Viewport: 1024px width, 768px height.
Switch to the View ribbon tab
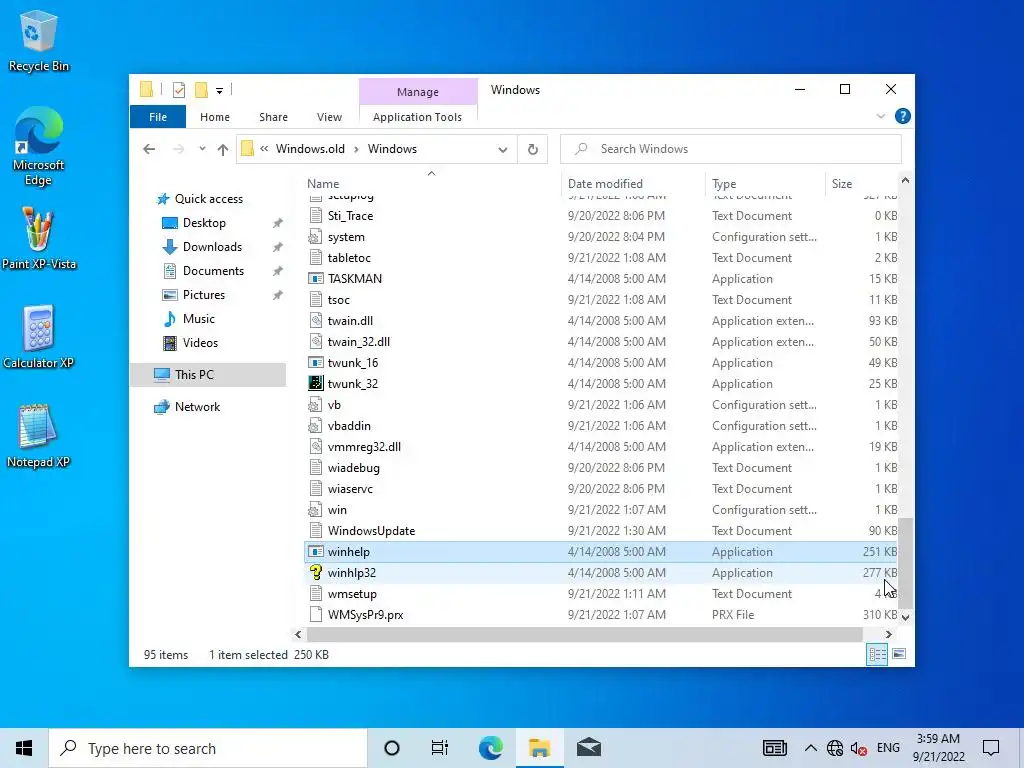(x=329, y=117)
